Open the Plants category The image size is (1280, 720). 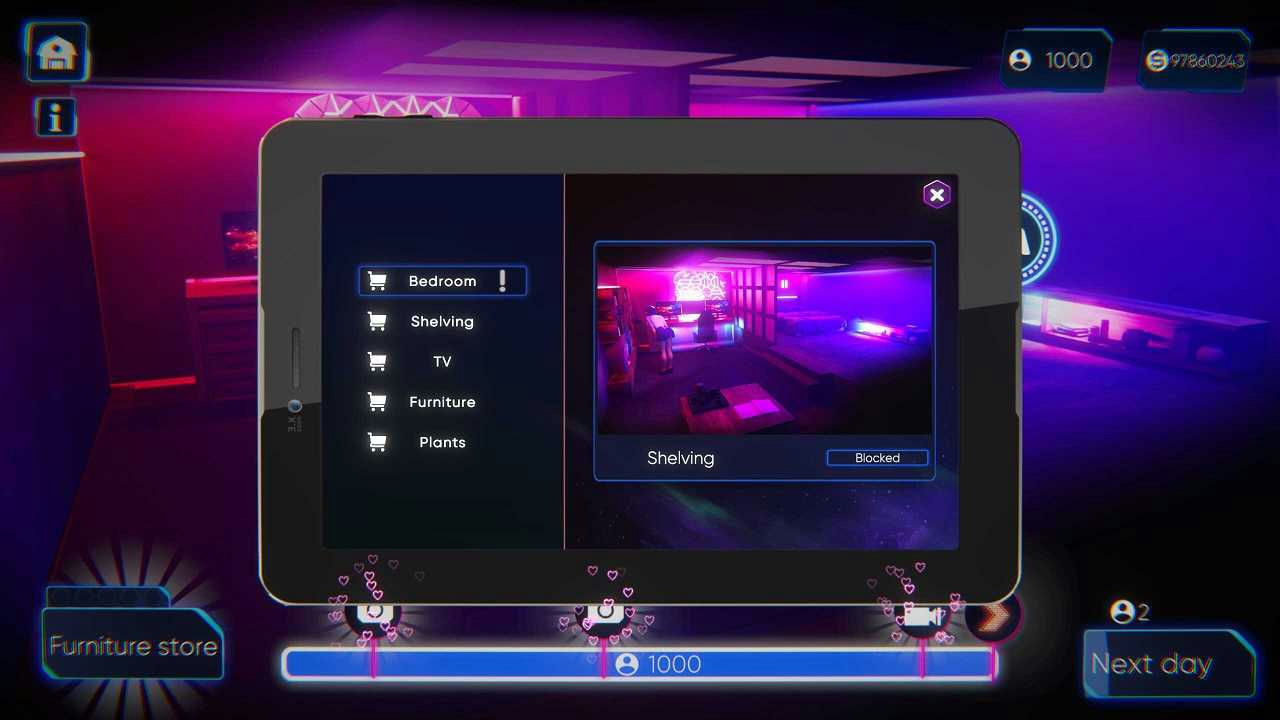(x=442, y=441)
